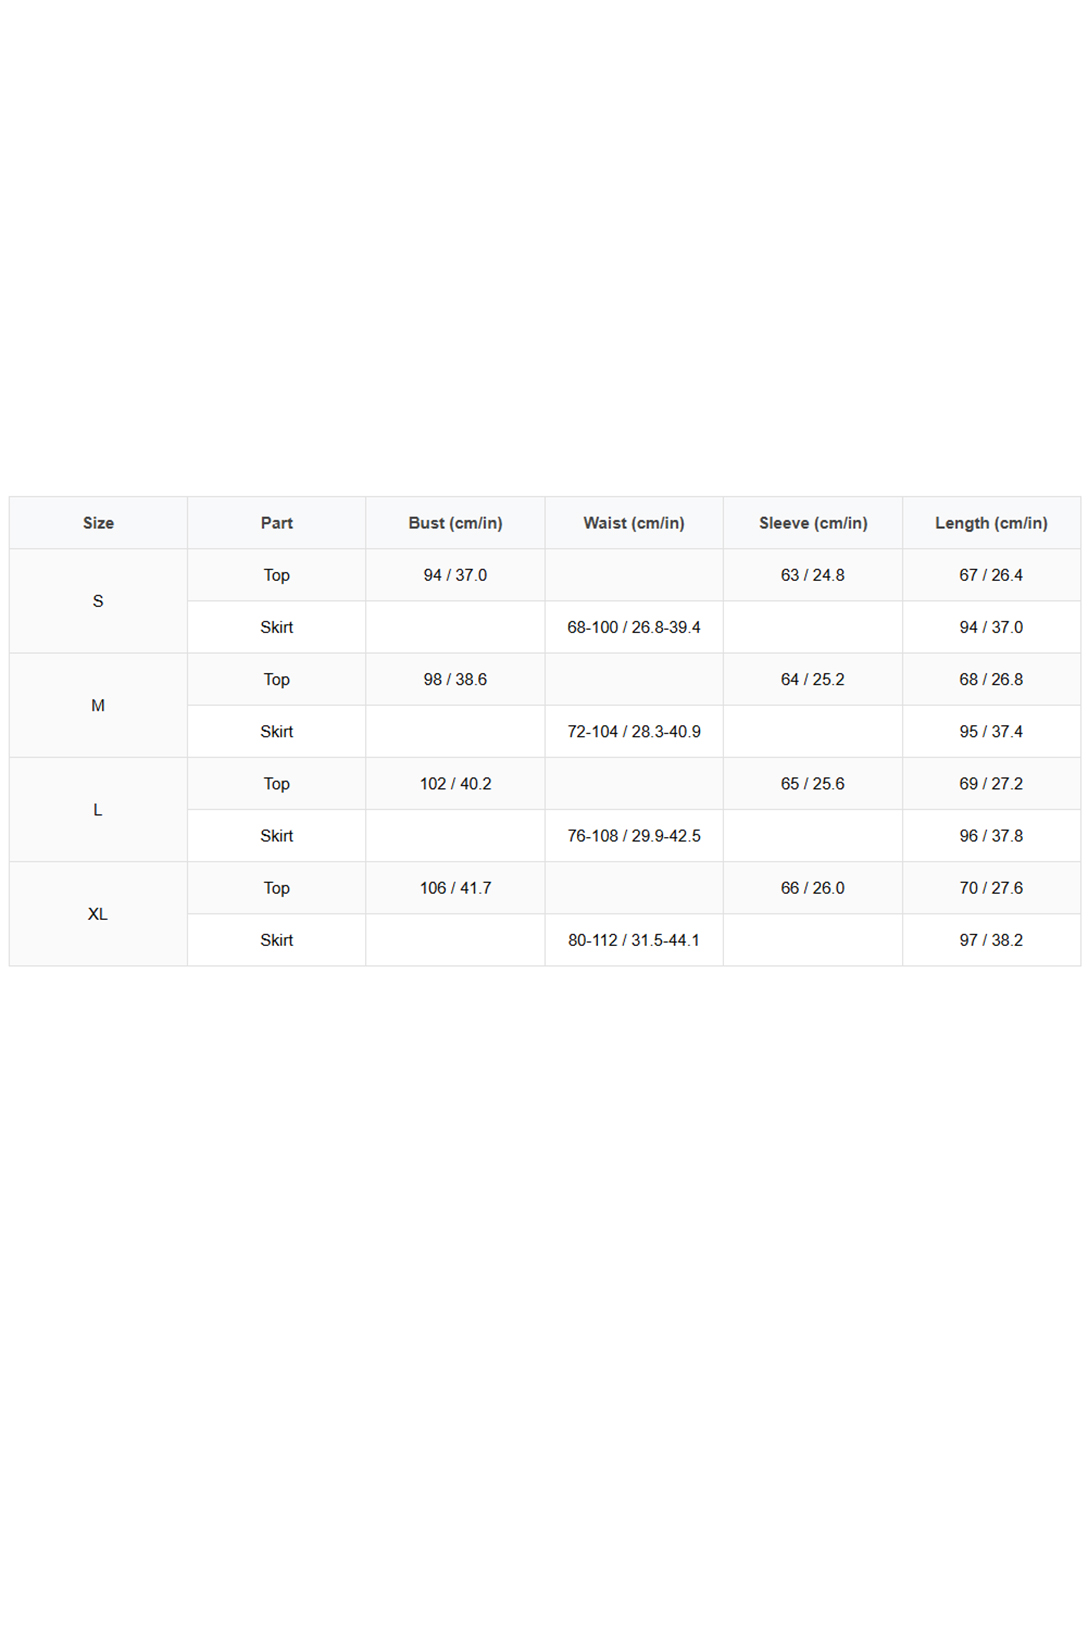This screenshot has width=1088, height=1632.
Task: Click waist value 68-100 / 26.8-39.4
Action: pyautogui.click(x=634, y=627)
